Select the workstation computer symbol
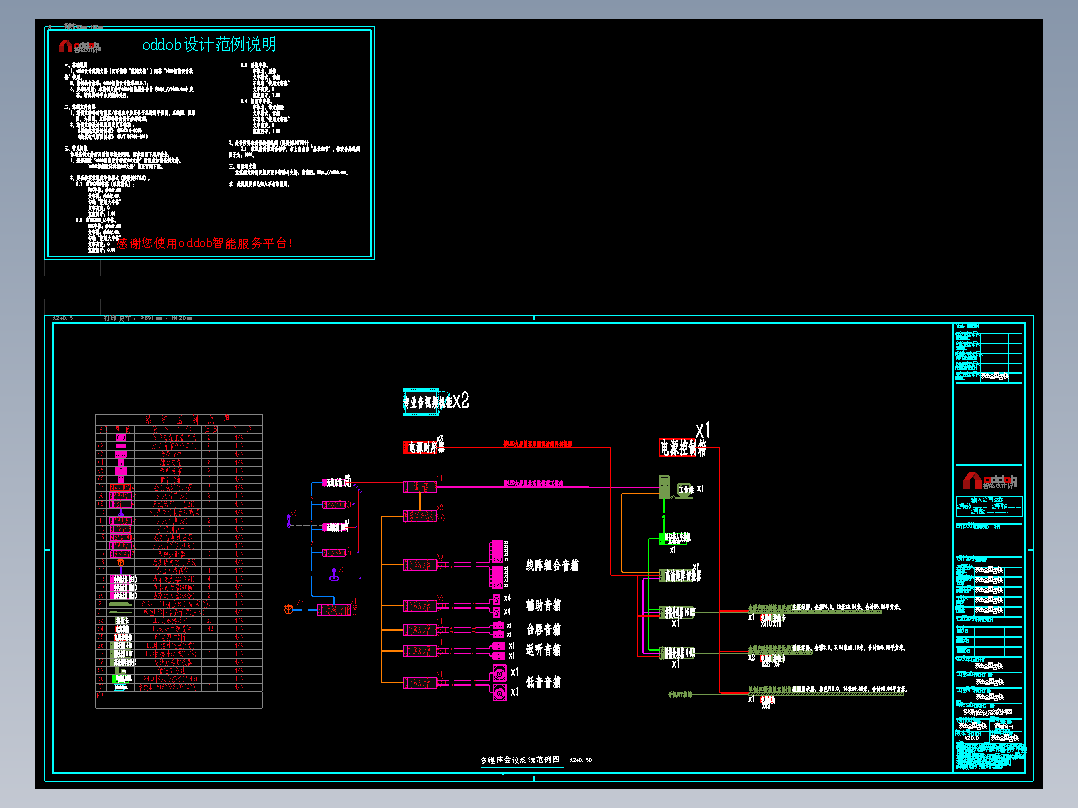 click(x=685, y=490)
